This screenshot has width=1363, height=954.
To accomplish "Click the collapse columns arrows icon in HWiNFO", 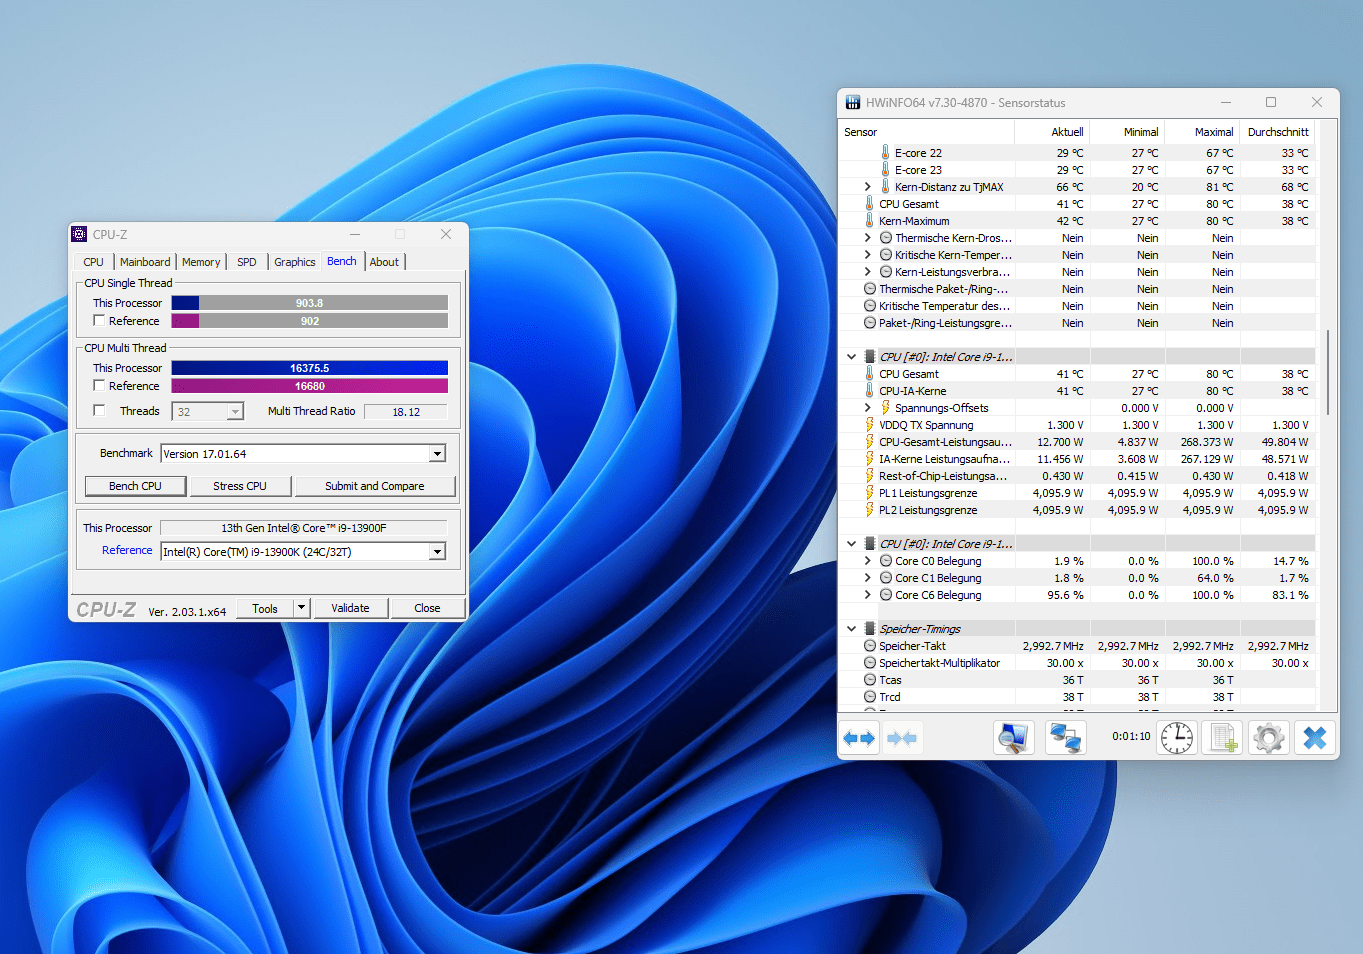I will point(901,738).
